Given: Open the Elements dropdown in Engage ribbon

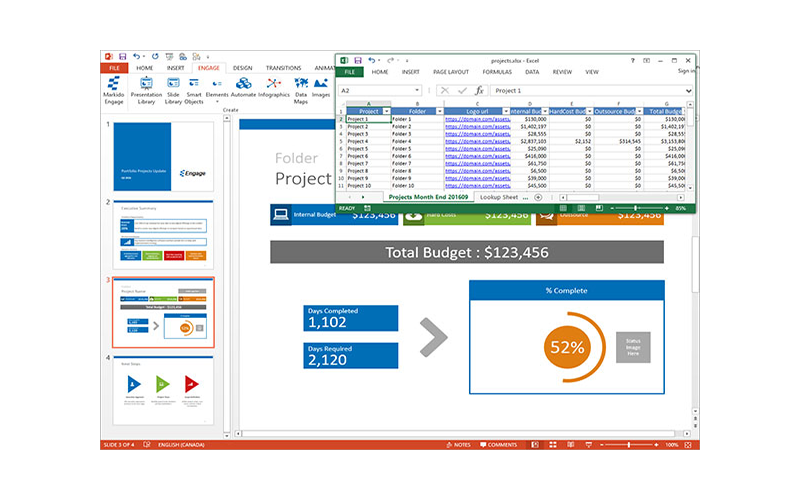Looking at the screenshot, I should point(217,91).
